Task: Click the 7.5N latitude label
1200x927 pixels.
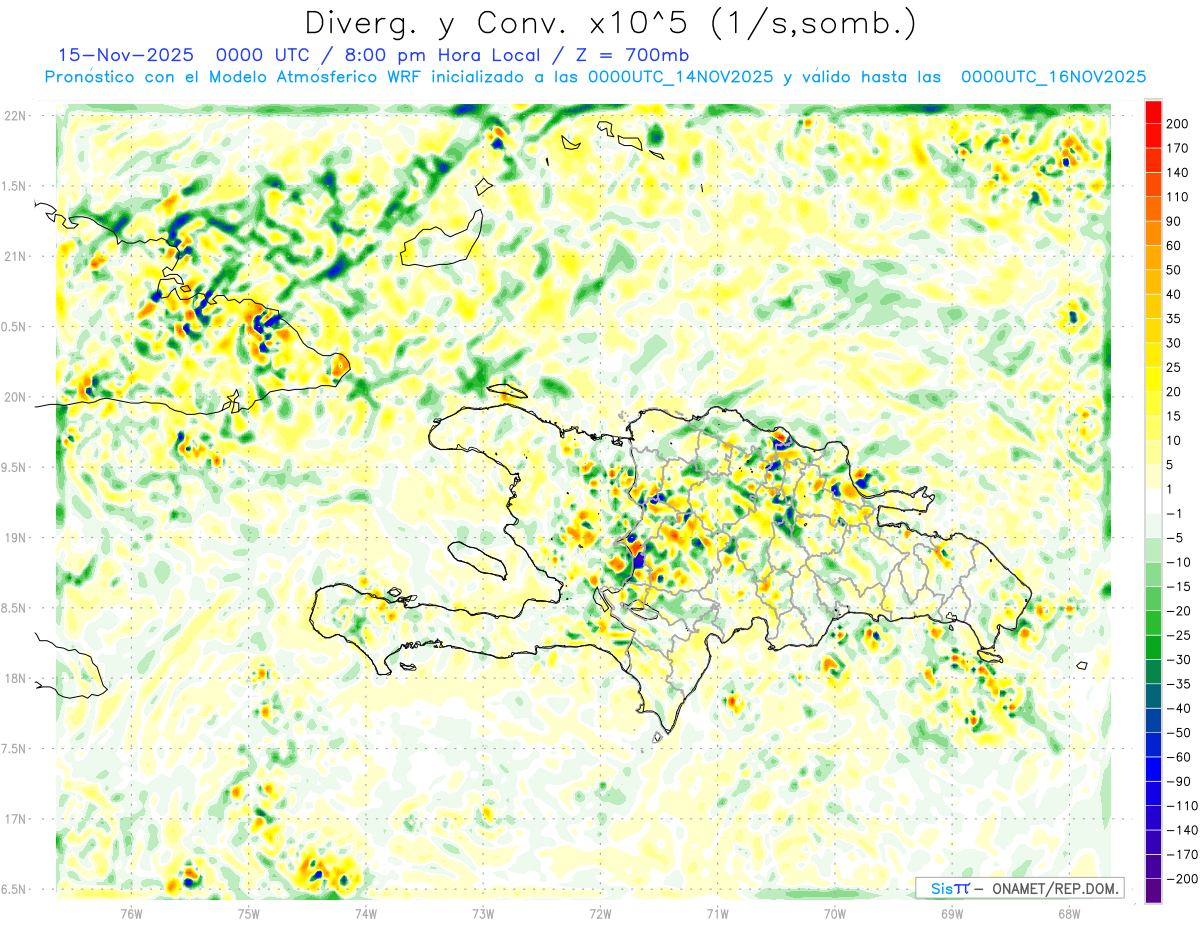Action: click(15, 749)
